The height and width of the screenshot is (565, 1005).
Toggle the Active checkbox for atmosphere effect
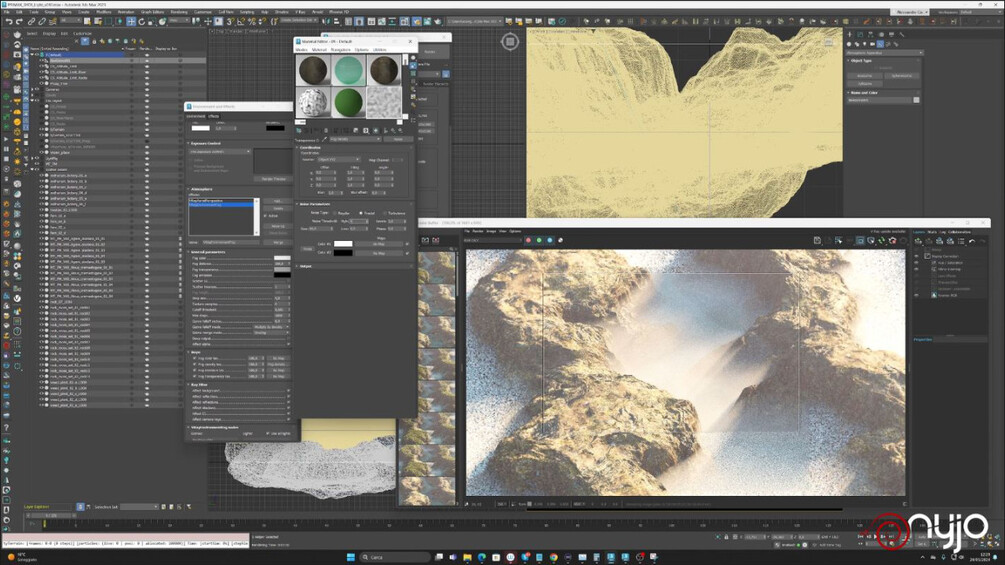265,216
